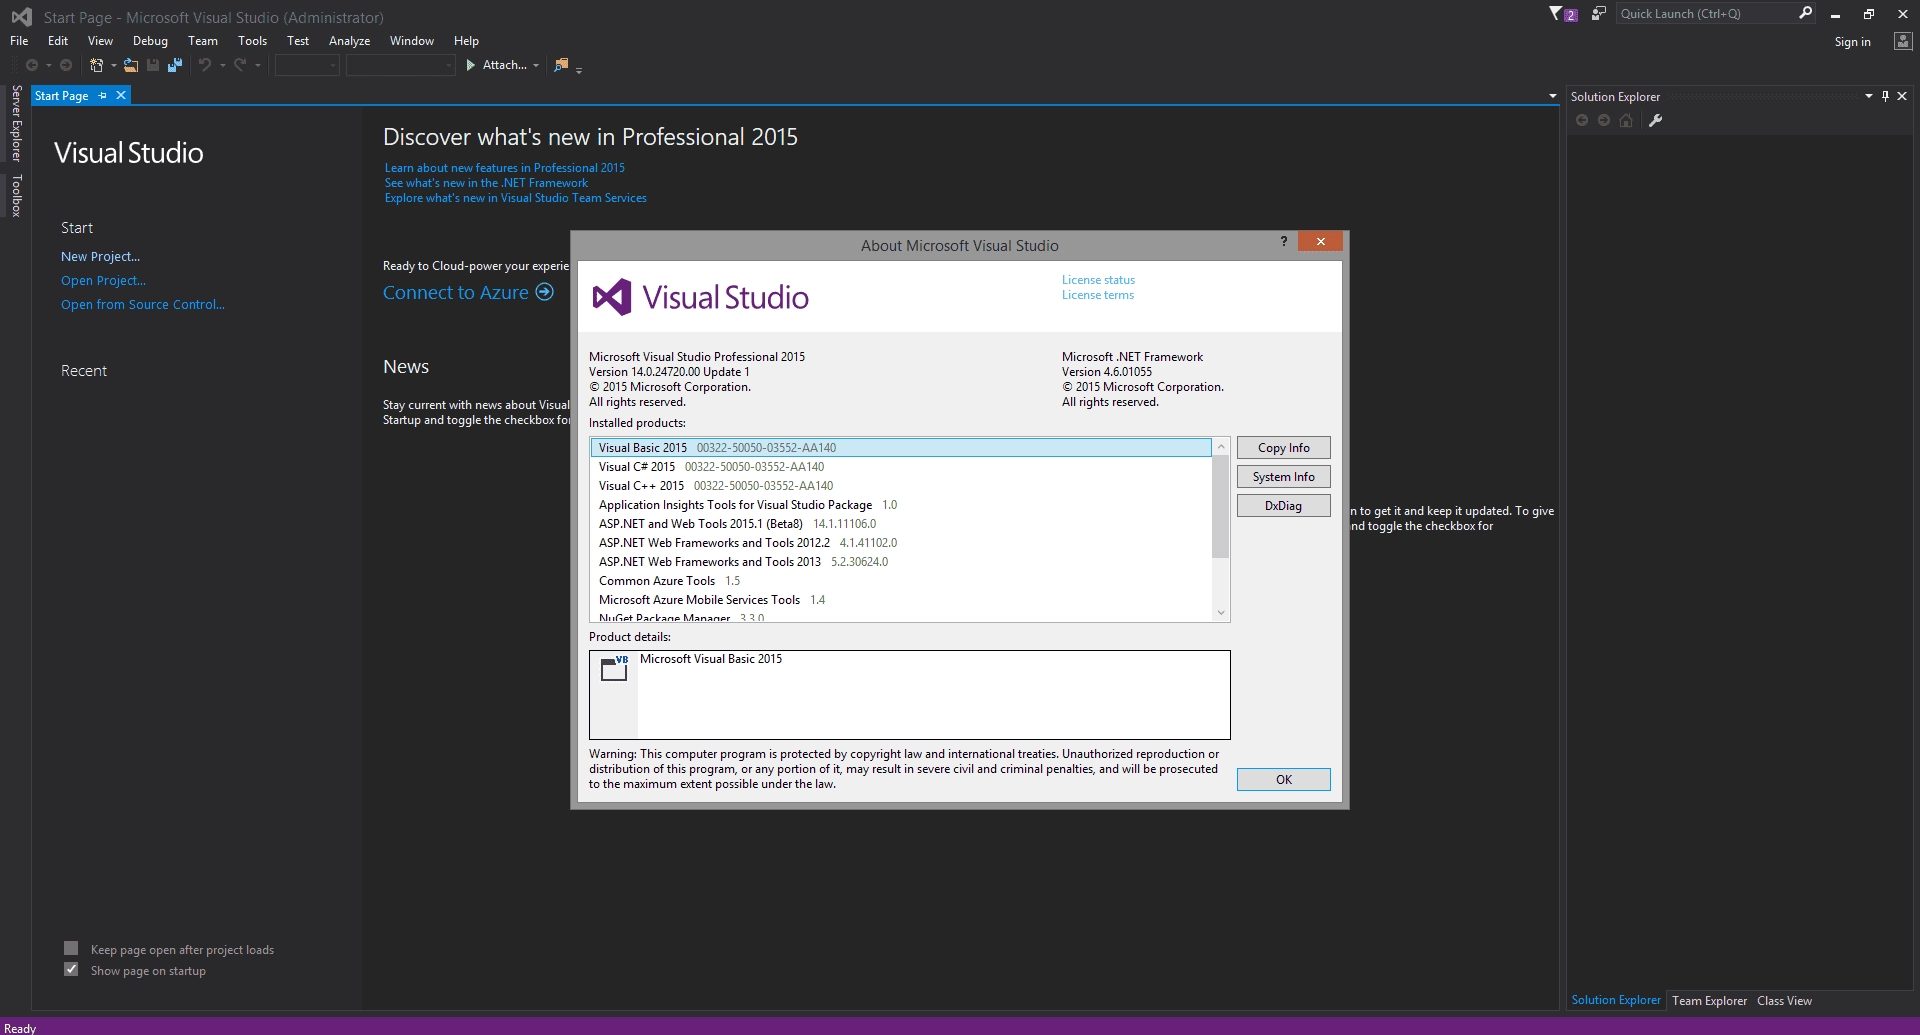Uncheck Show page on startup
This screenshot has width=1920, height=1035.
[71, 969]
